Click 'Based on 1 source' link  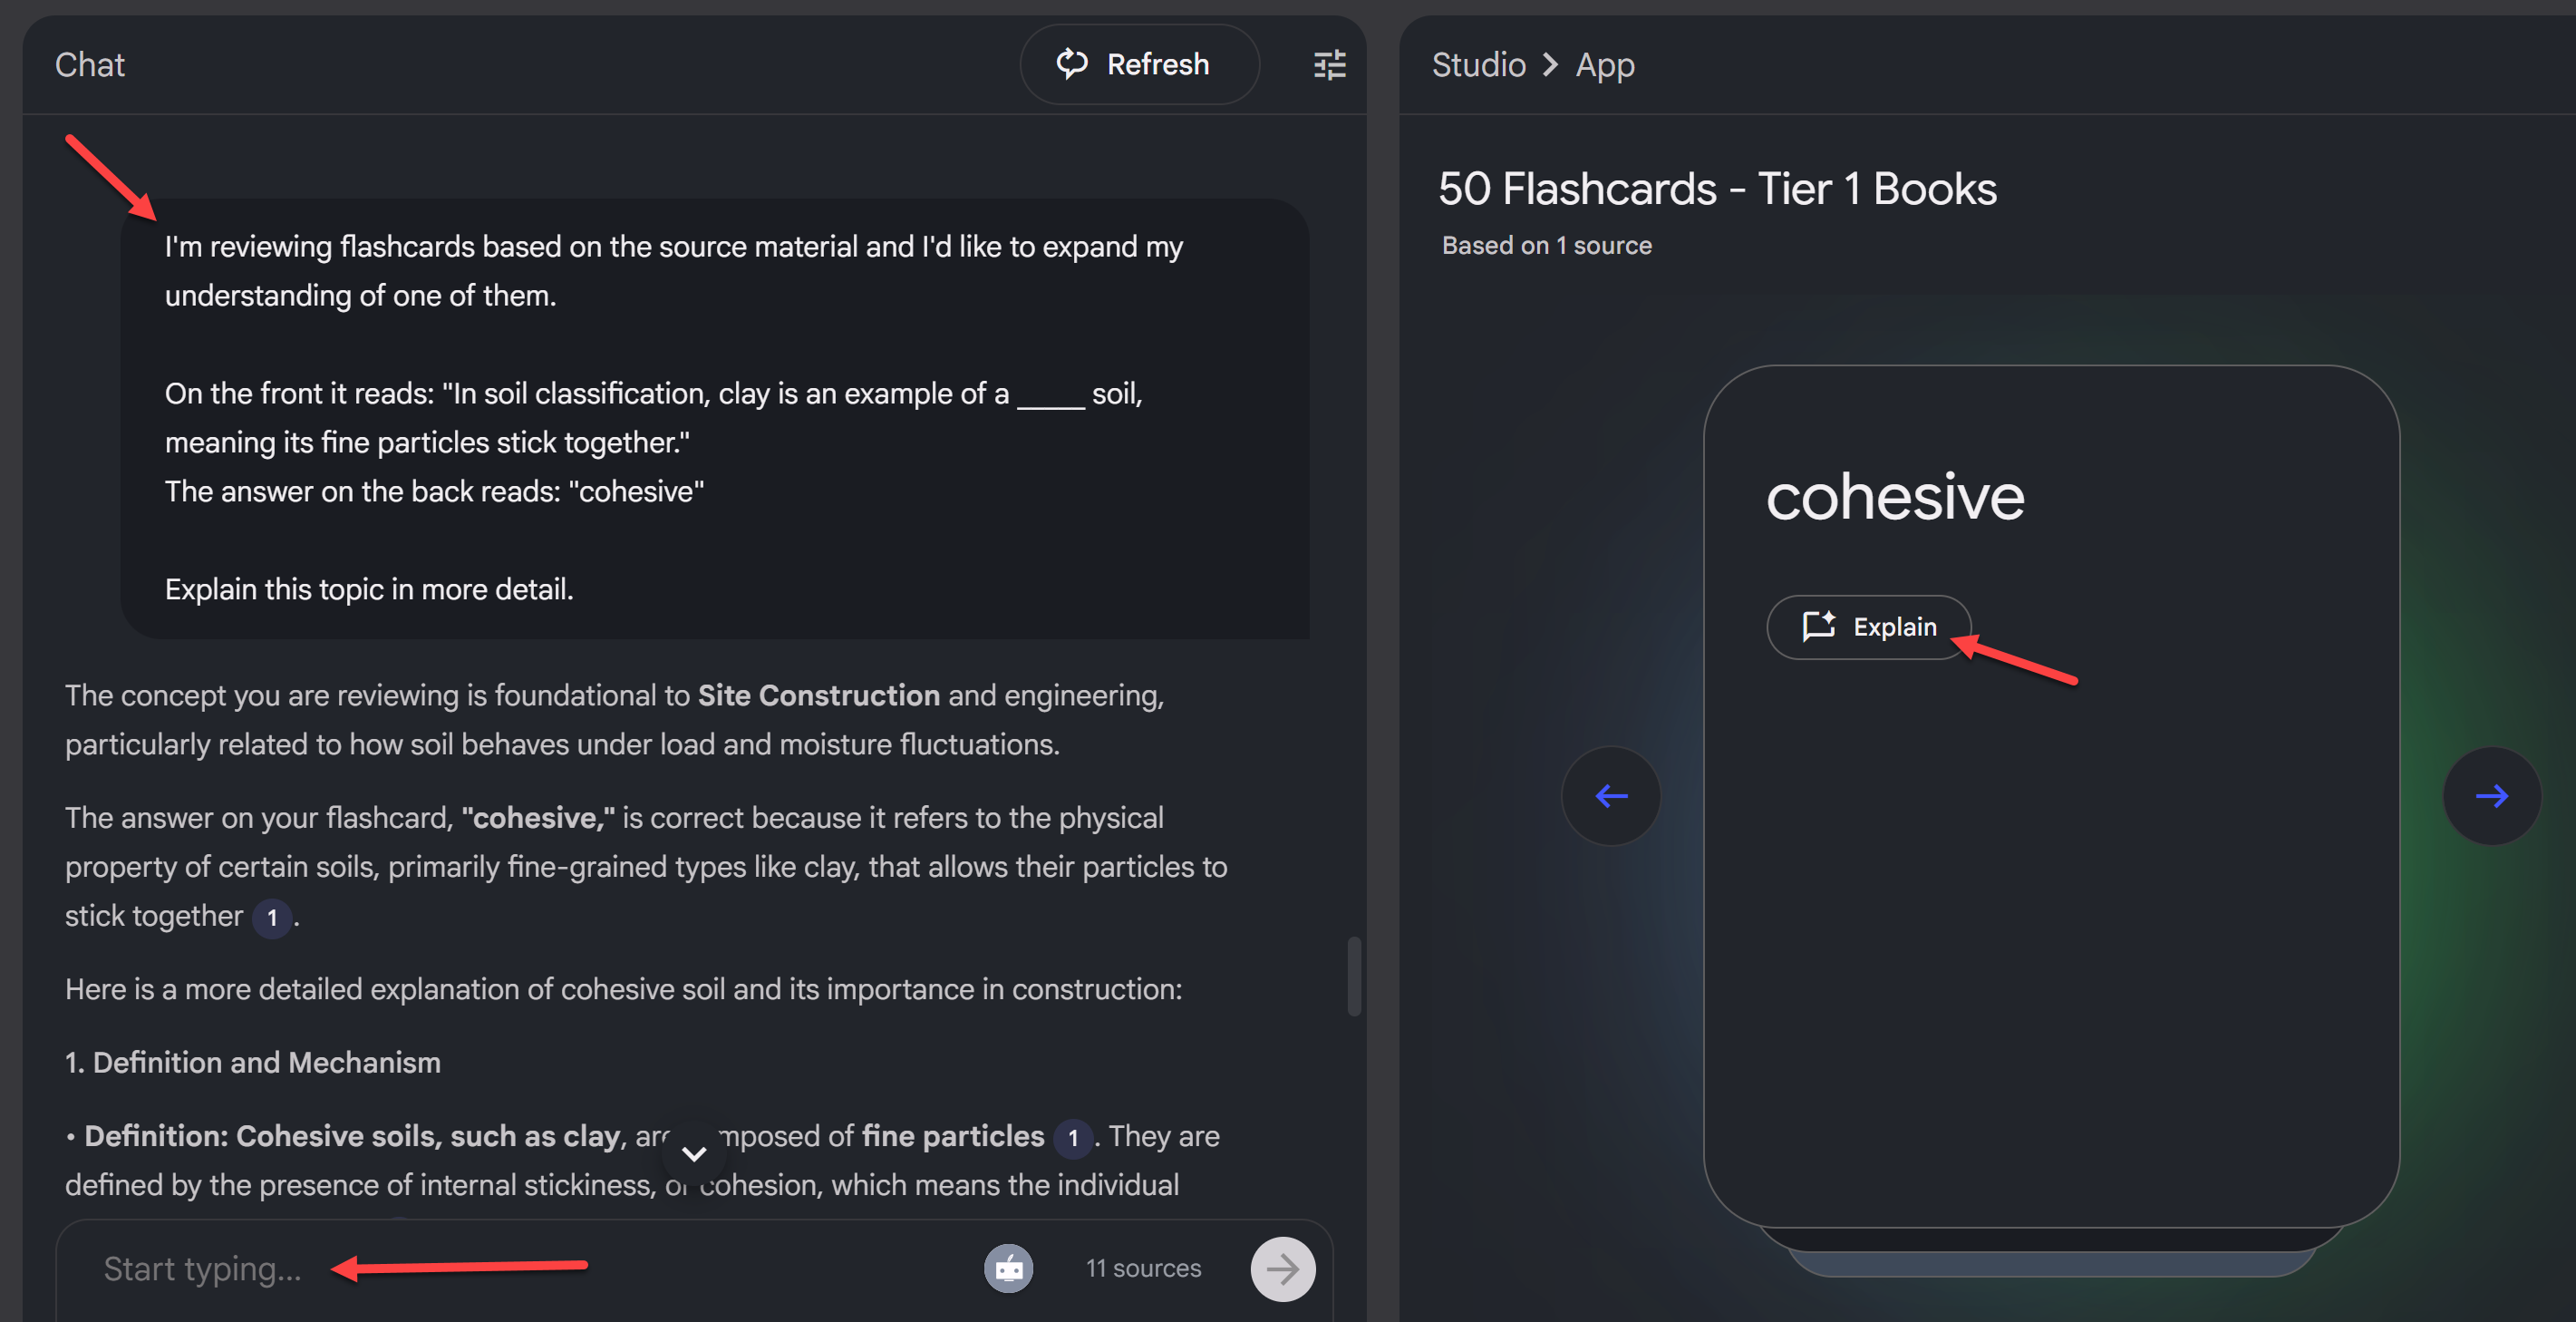coord(1546,245)
